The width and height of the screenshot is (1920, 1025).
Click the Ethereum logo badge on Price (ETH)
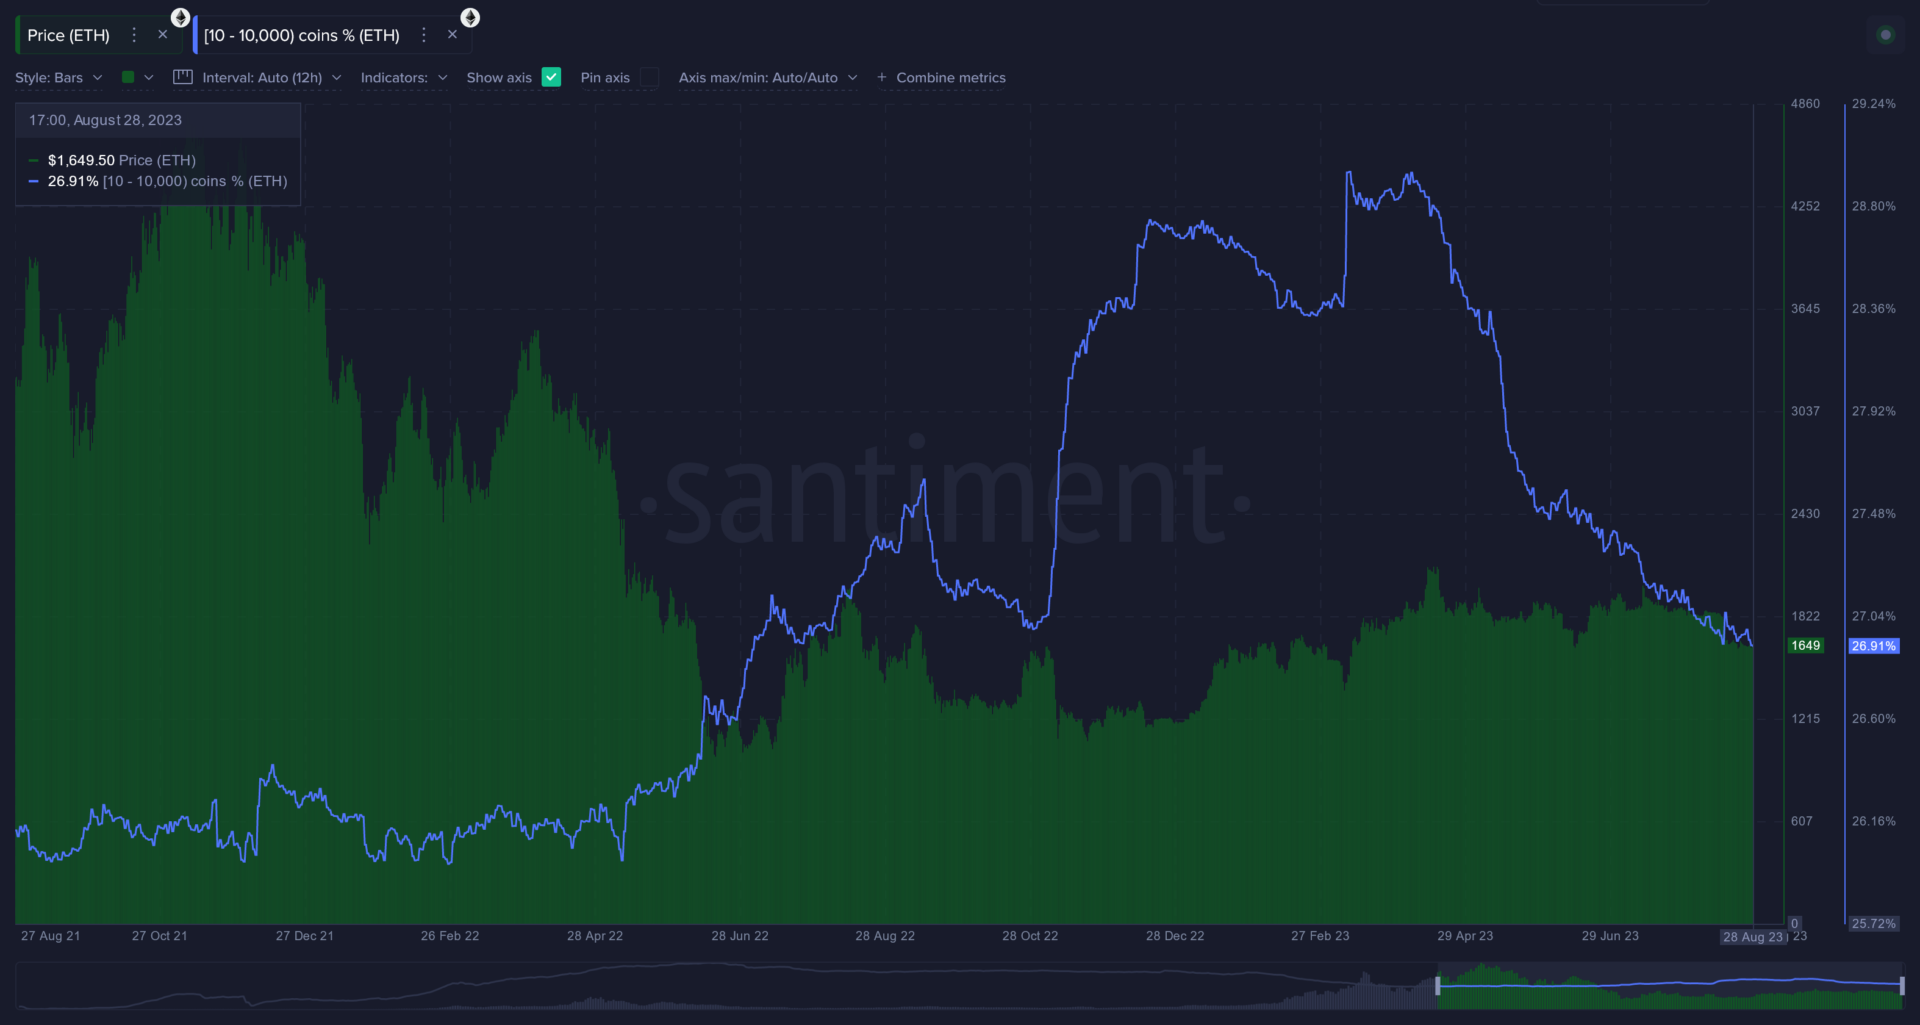180,17
